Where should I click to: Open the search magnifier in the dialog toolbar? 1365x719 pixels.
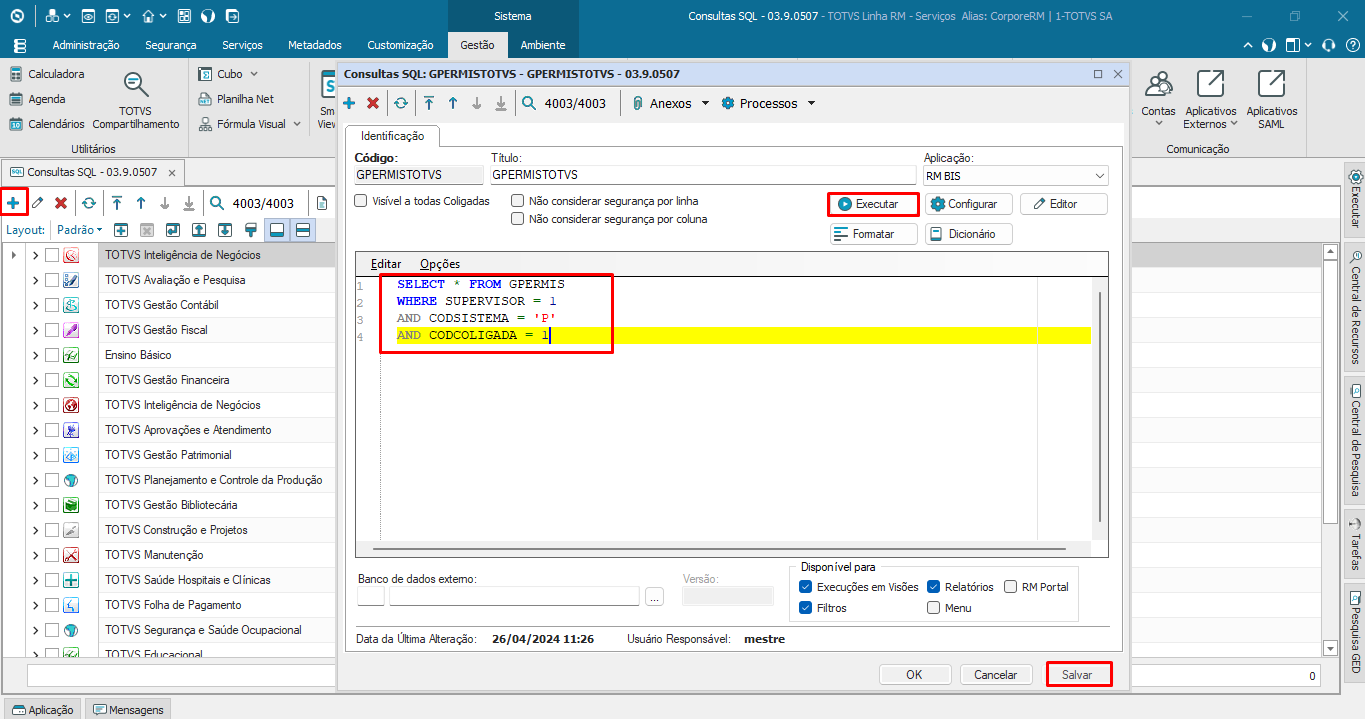[x=529, y=103]
